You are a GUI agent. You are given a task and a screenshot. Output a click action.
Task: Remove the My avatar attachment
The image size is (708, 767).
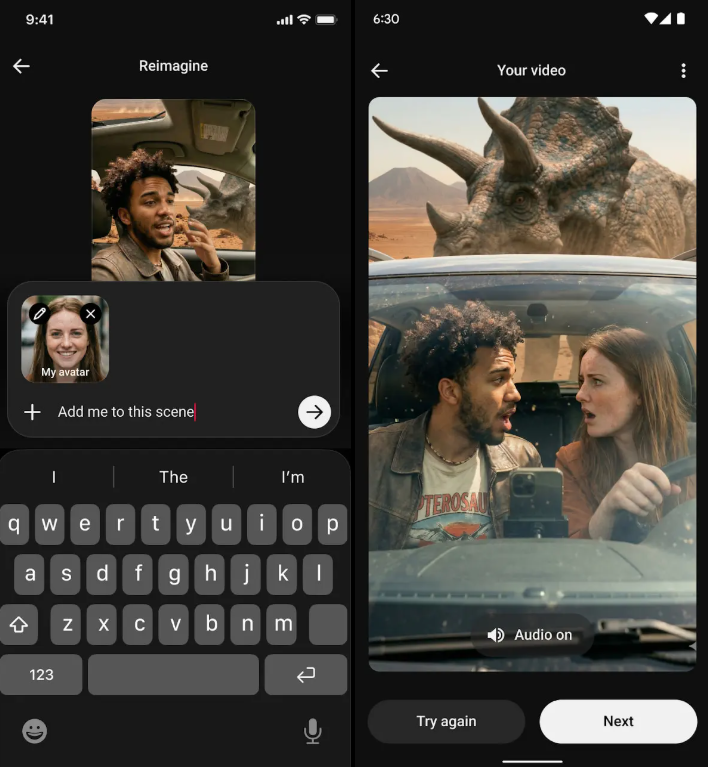pos(91,313)
